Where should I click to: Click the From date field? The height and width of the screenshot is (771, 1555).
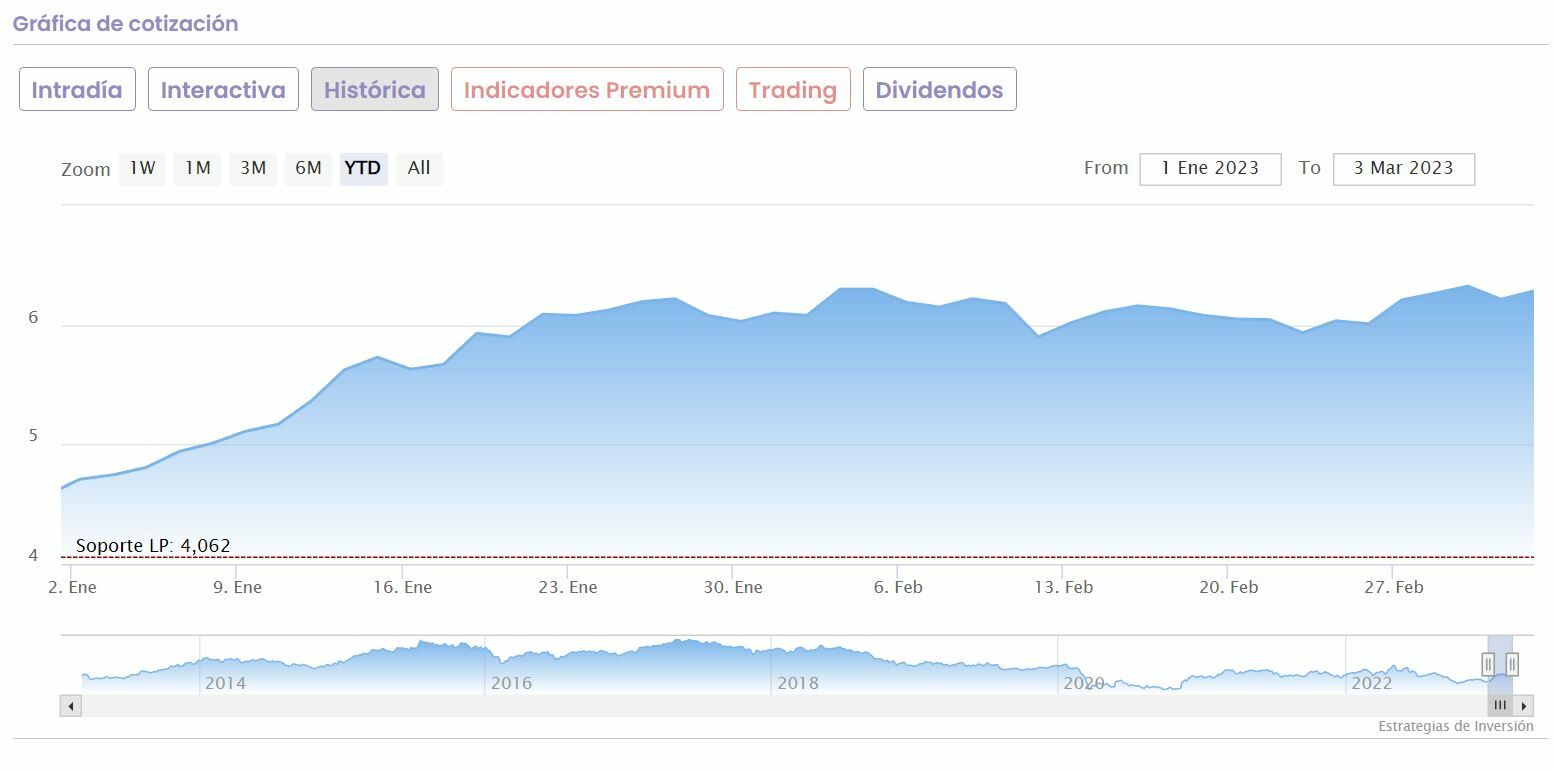click(1210, 168)
